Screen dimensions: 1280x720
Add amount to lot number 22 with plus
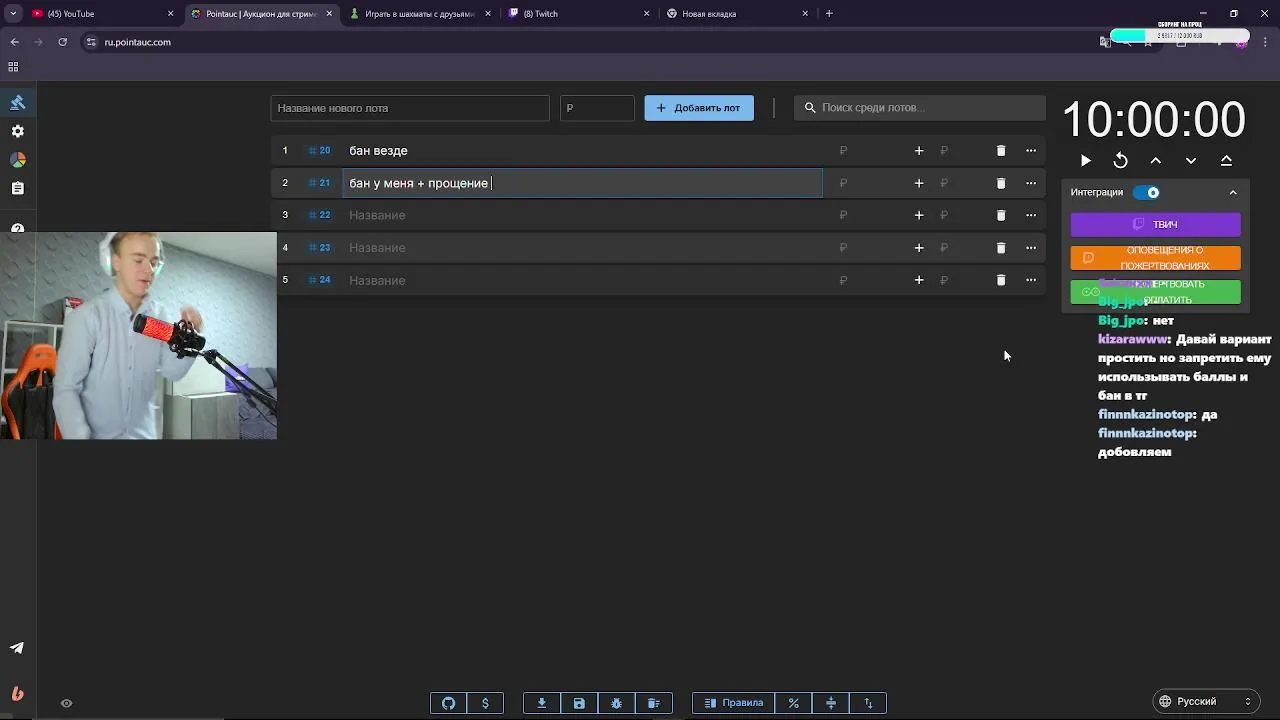click(x=919, y=215)
